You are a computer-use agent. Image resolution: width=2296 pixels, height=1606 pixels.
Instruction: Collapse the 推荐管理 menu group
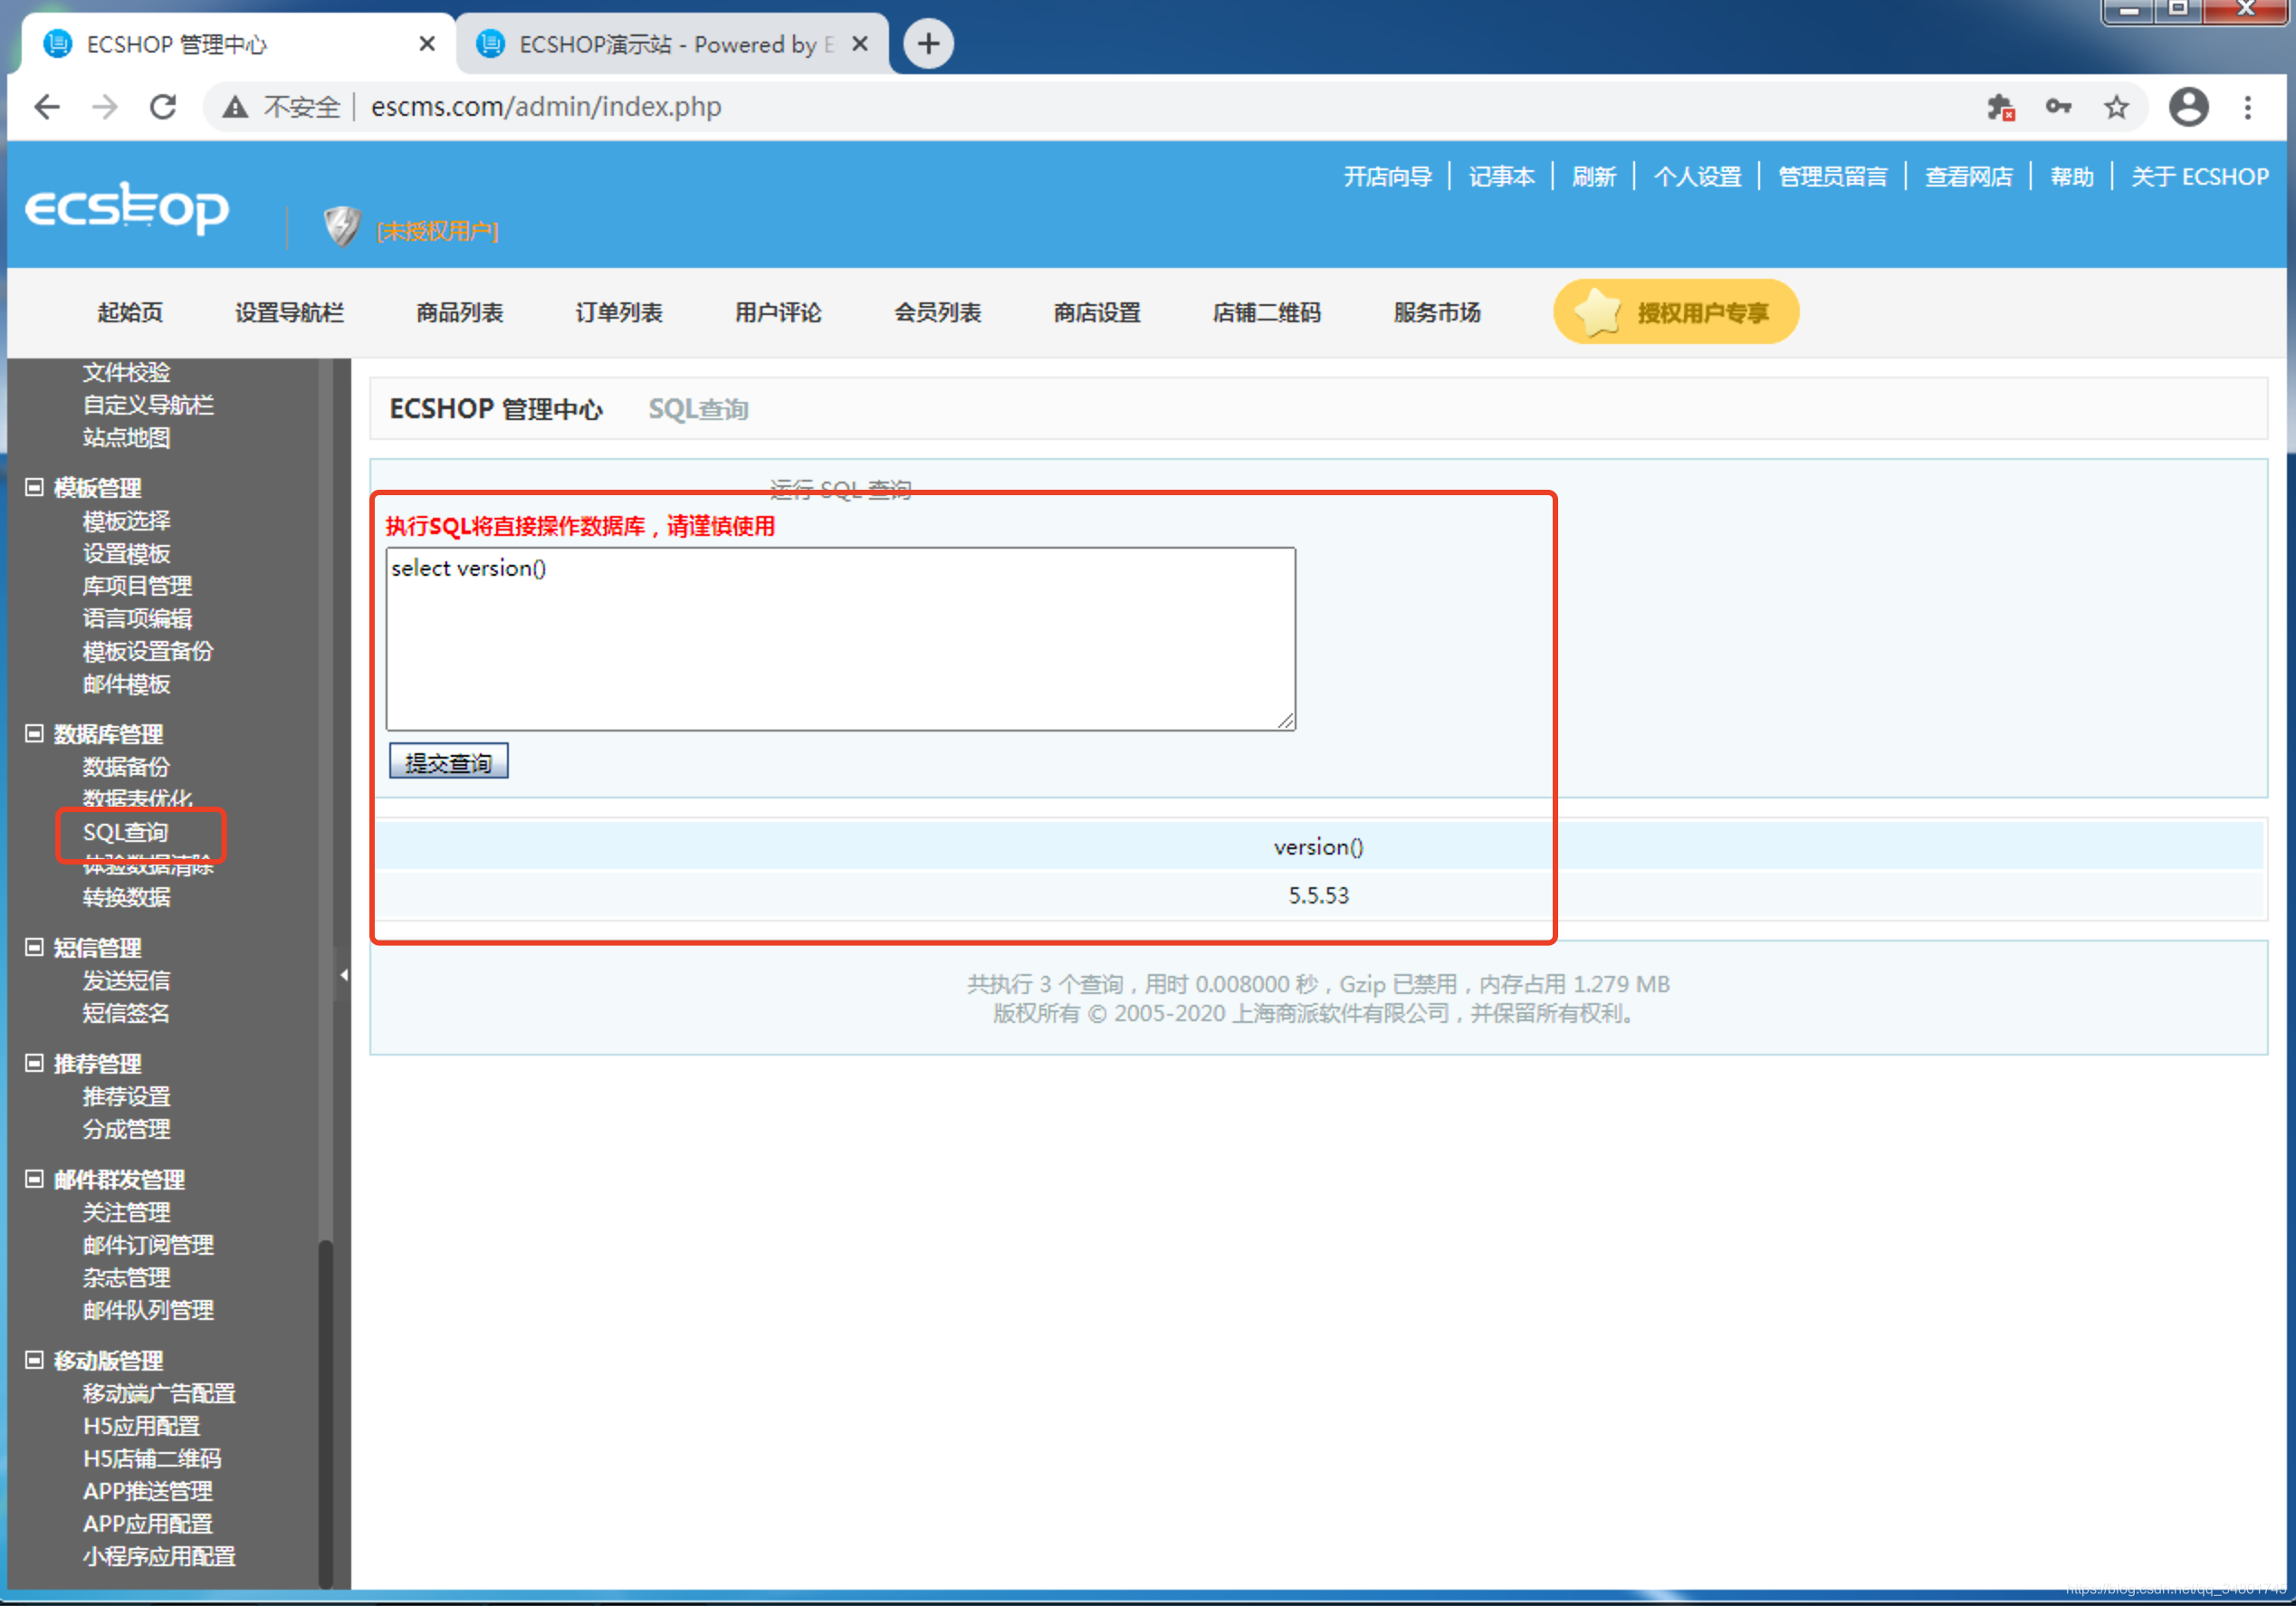[x=34, y=1062]
